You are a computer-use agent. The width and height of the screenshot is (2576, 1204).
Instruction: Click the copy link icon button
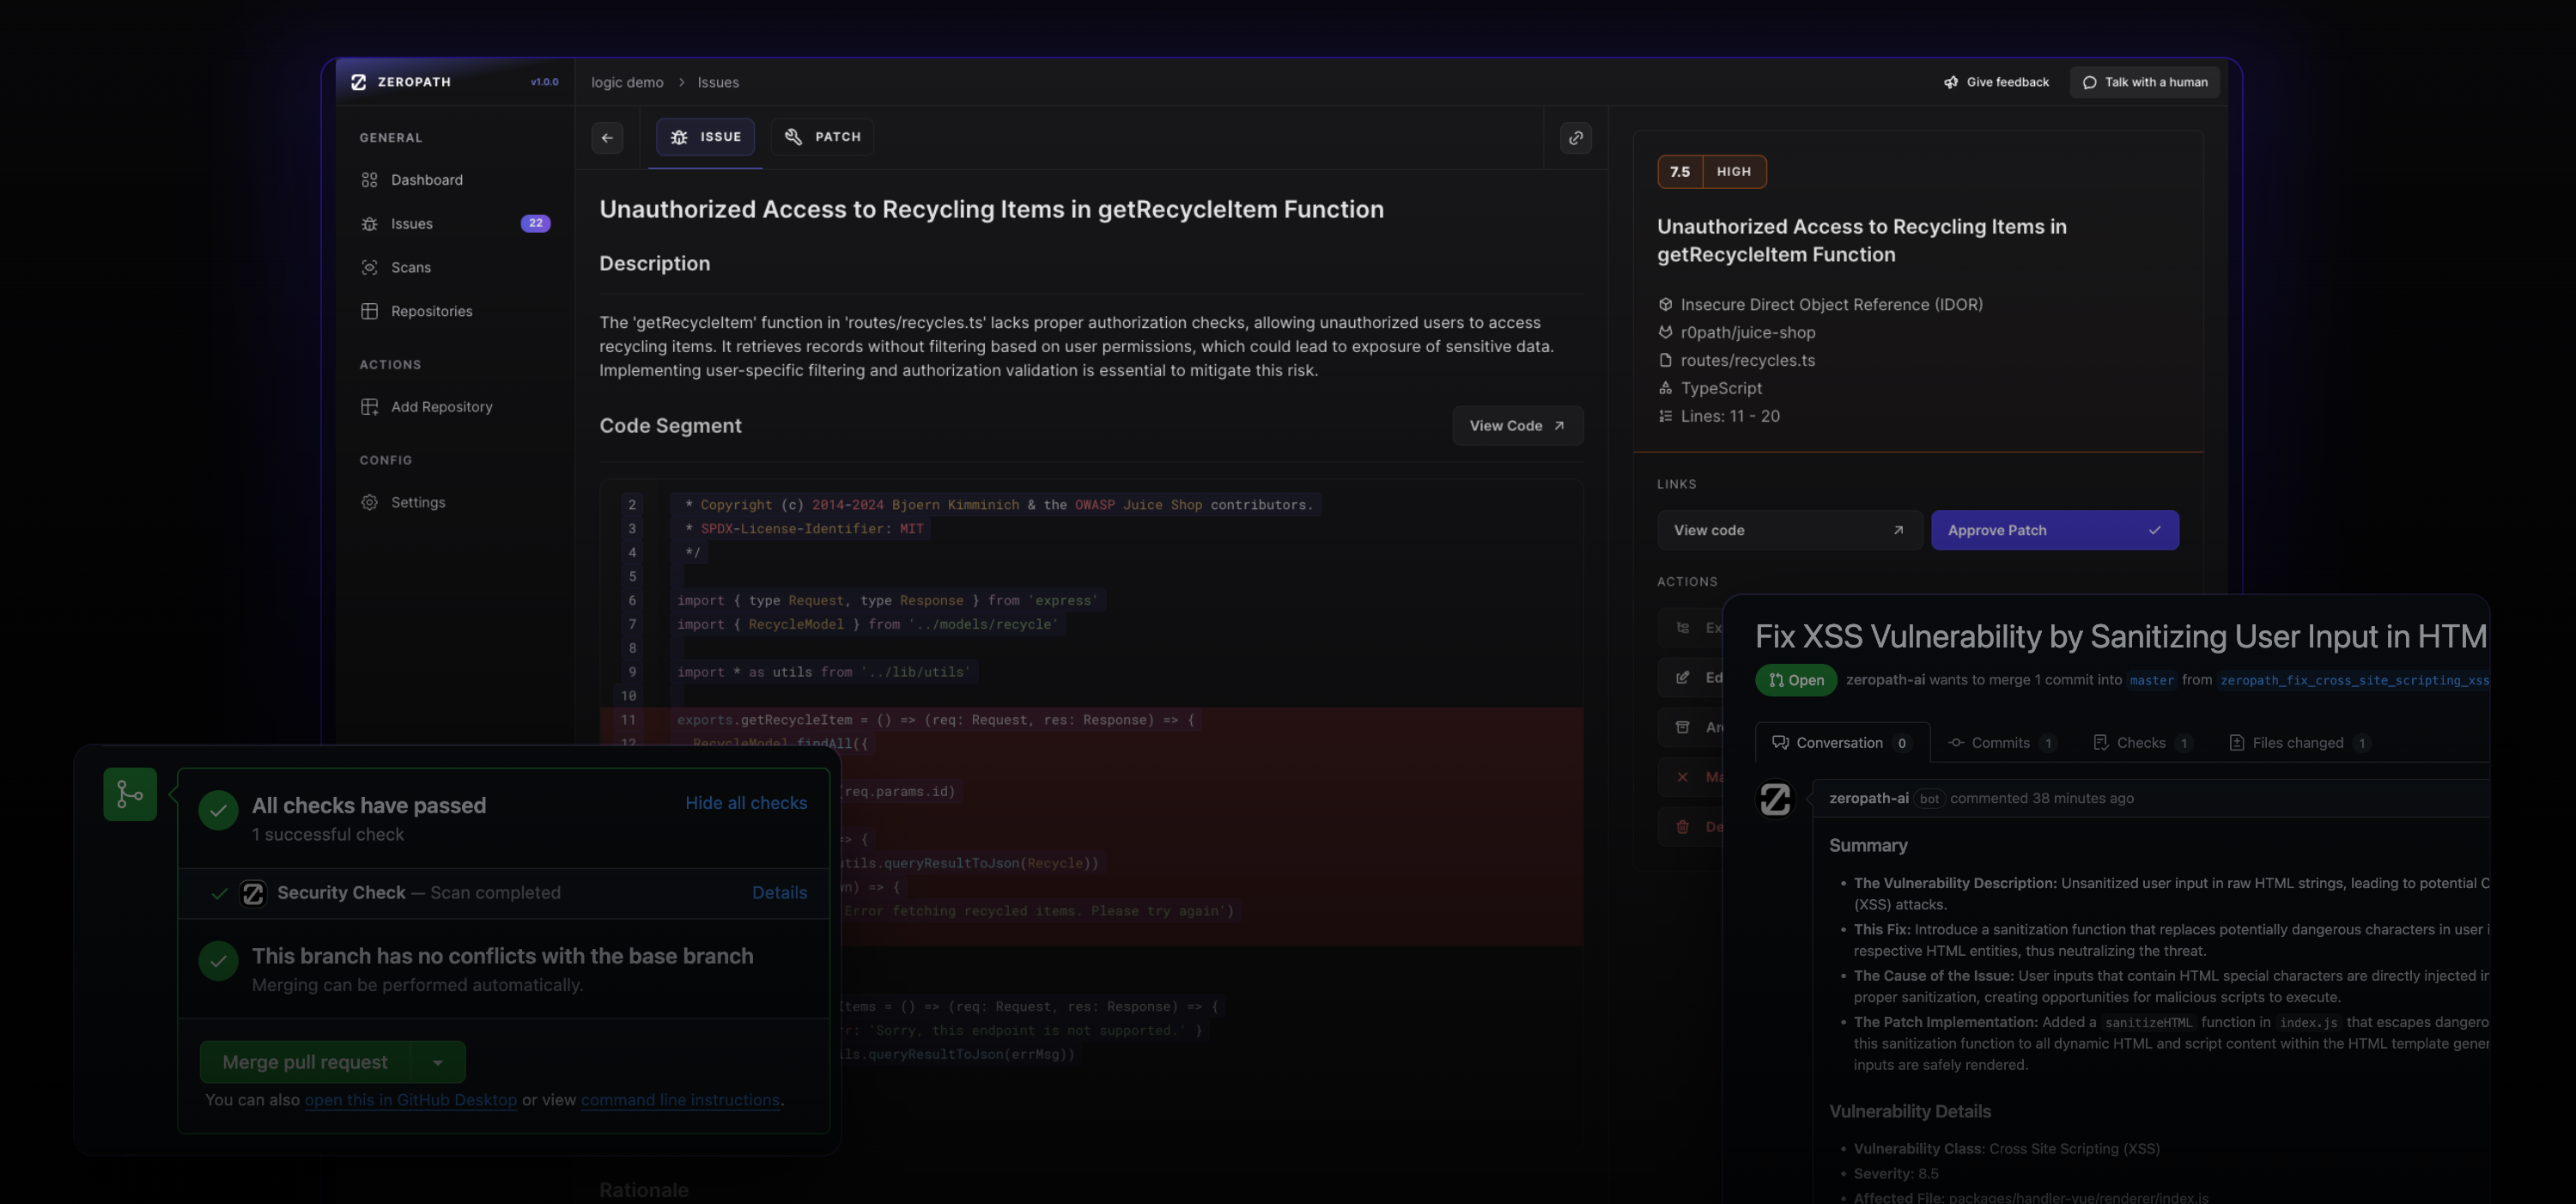click(x=1575, y=138)
